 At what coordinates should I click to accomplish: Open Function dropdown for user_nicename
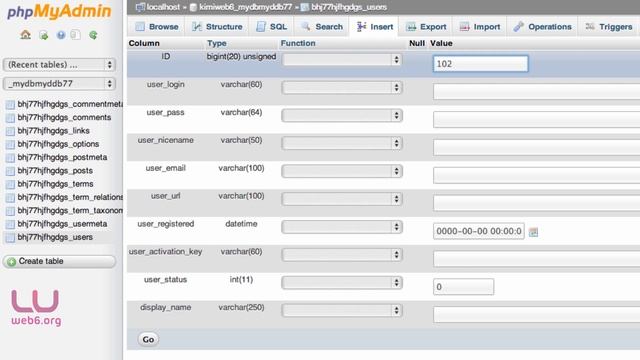pos(342,143)
